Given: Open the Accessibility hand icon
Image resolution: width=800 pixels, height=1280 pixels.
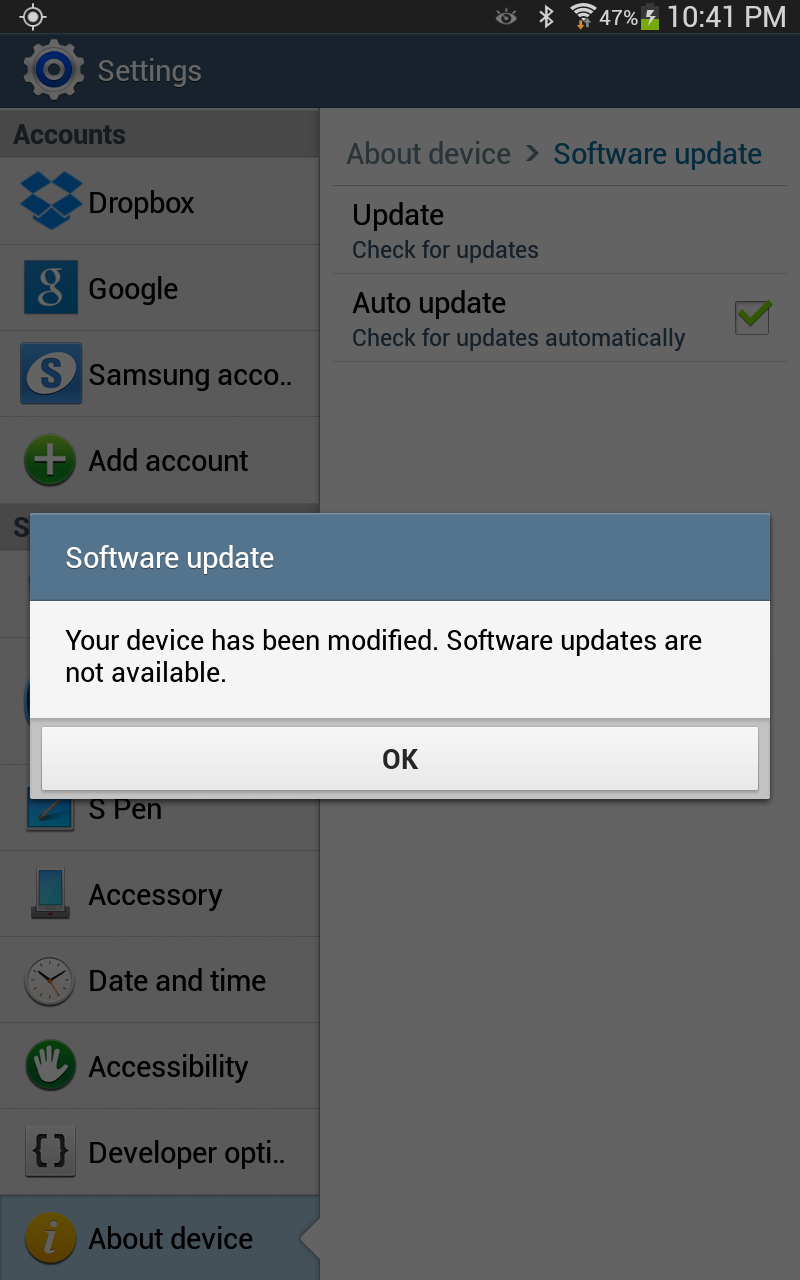Looking at the screenshot, I should pyautogui.click(x=50, y=1066).
